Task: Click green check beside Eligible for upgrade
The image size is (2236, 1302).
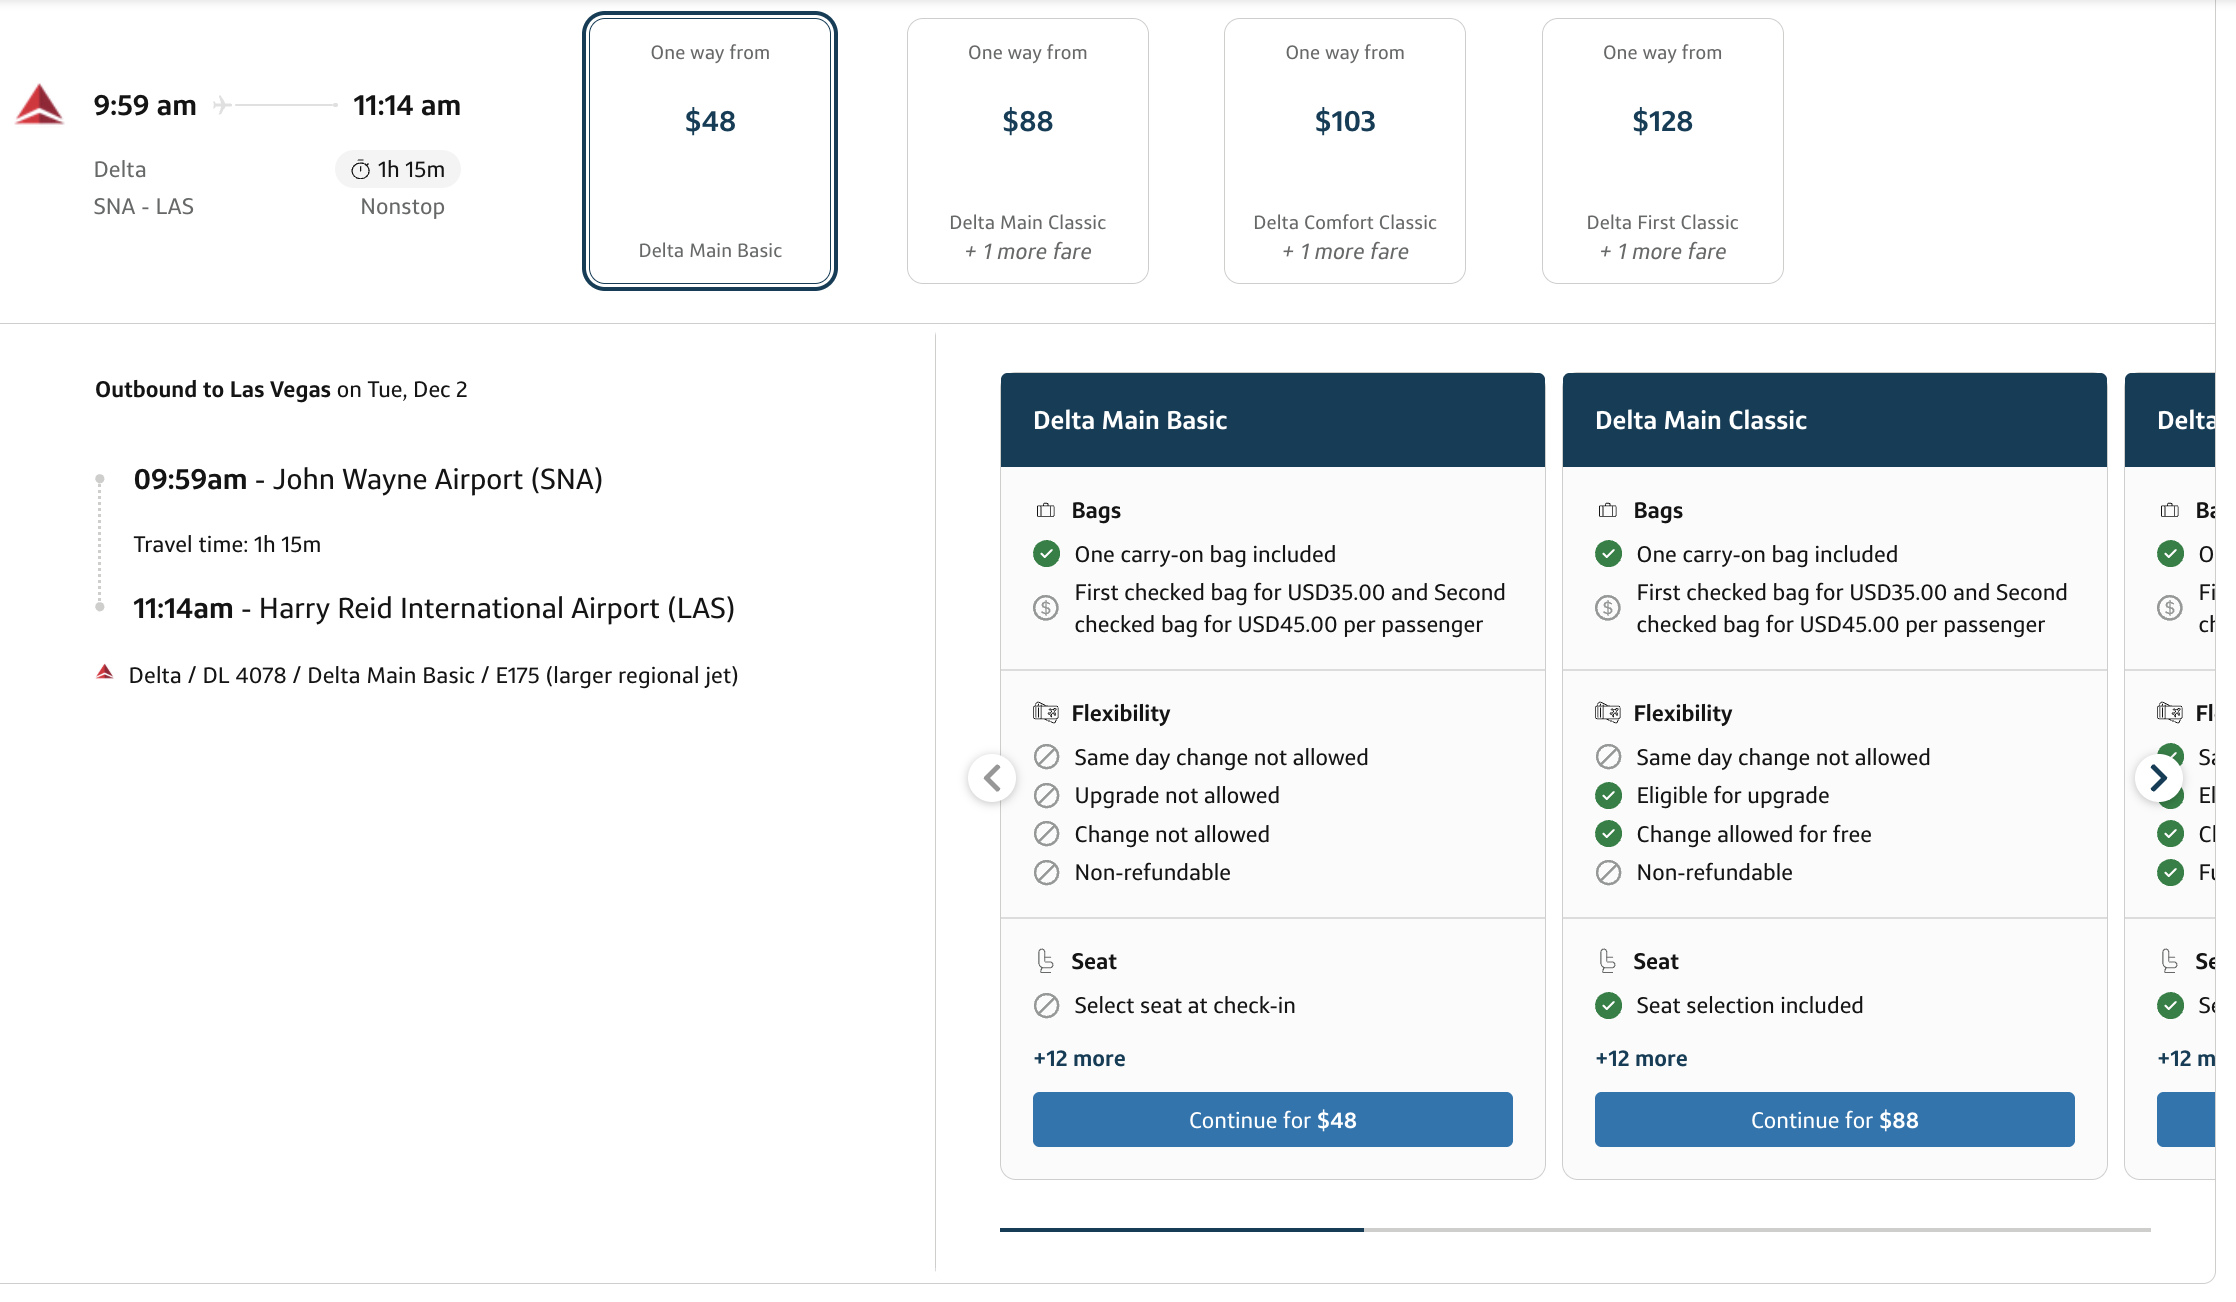Action: [1608, 796]
